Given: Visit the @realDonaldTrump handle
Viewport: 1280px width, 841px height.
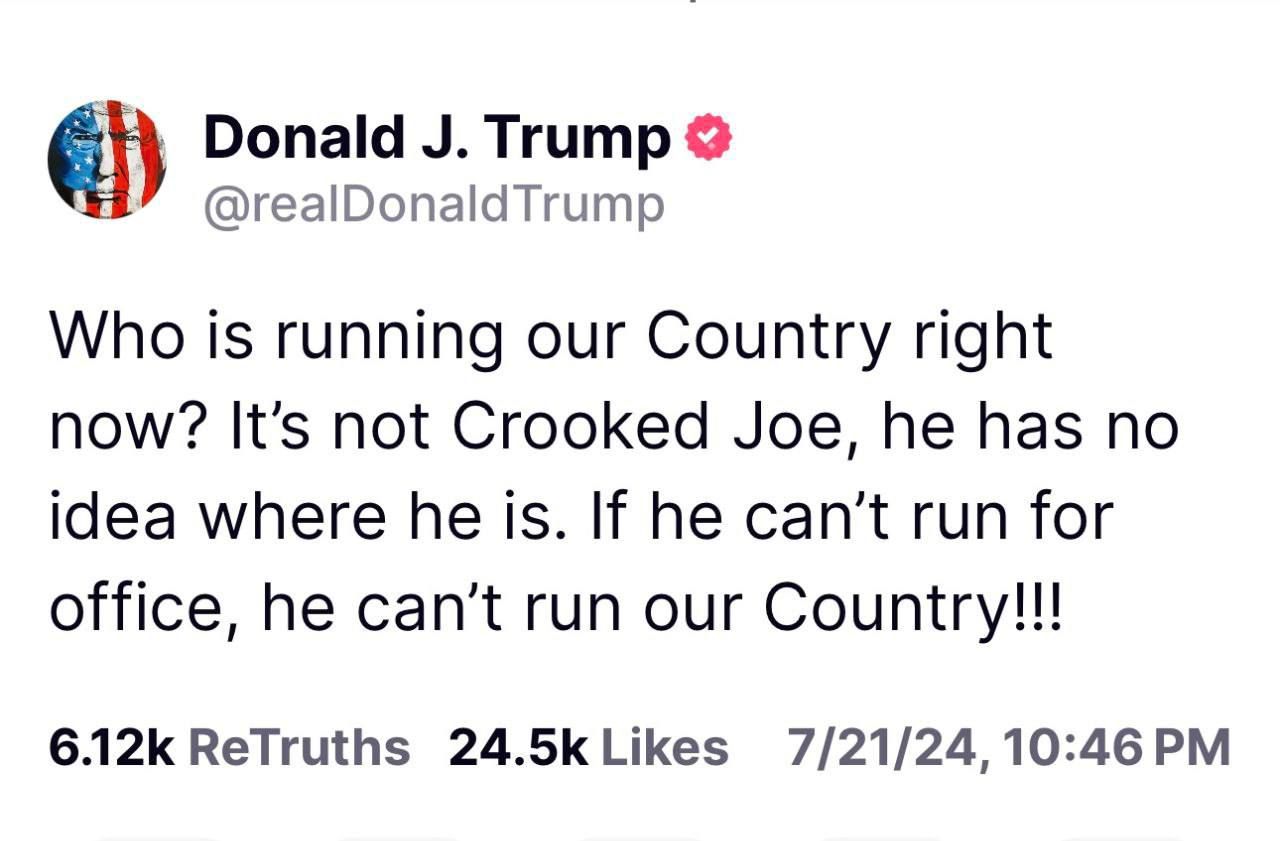Looking at the screenshot, I should (434, 204).
